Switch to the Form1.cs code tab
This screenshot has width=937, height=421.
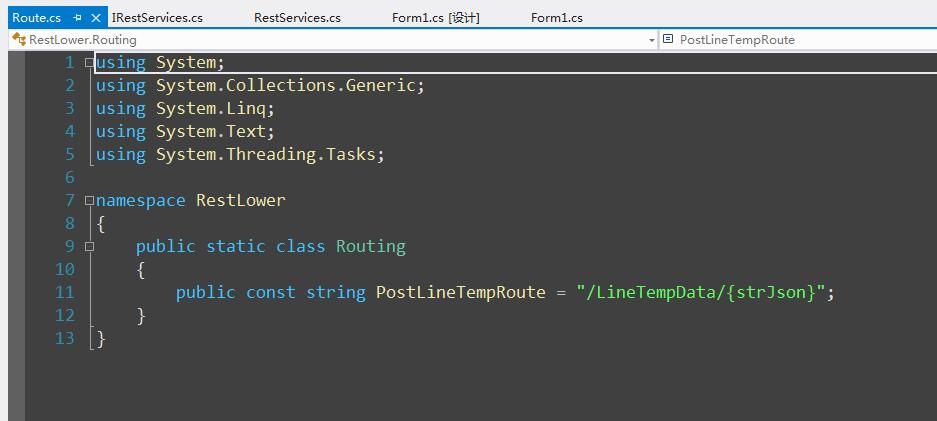pyautogui.click(x=556, y=18)
